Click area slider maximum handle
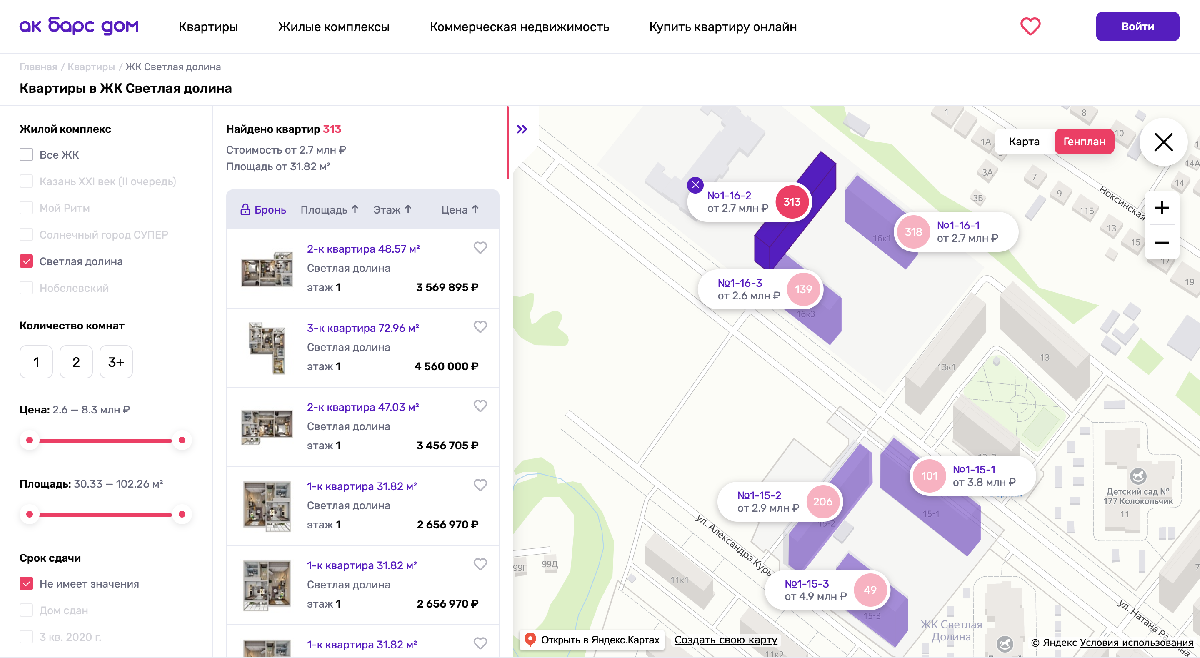This screenshot has width=1200, height=658. point(181,514)
